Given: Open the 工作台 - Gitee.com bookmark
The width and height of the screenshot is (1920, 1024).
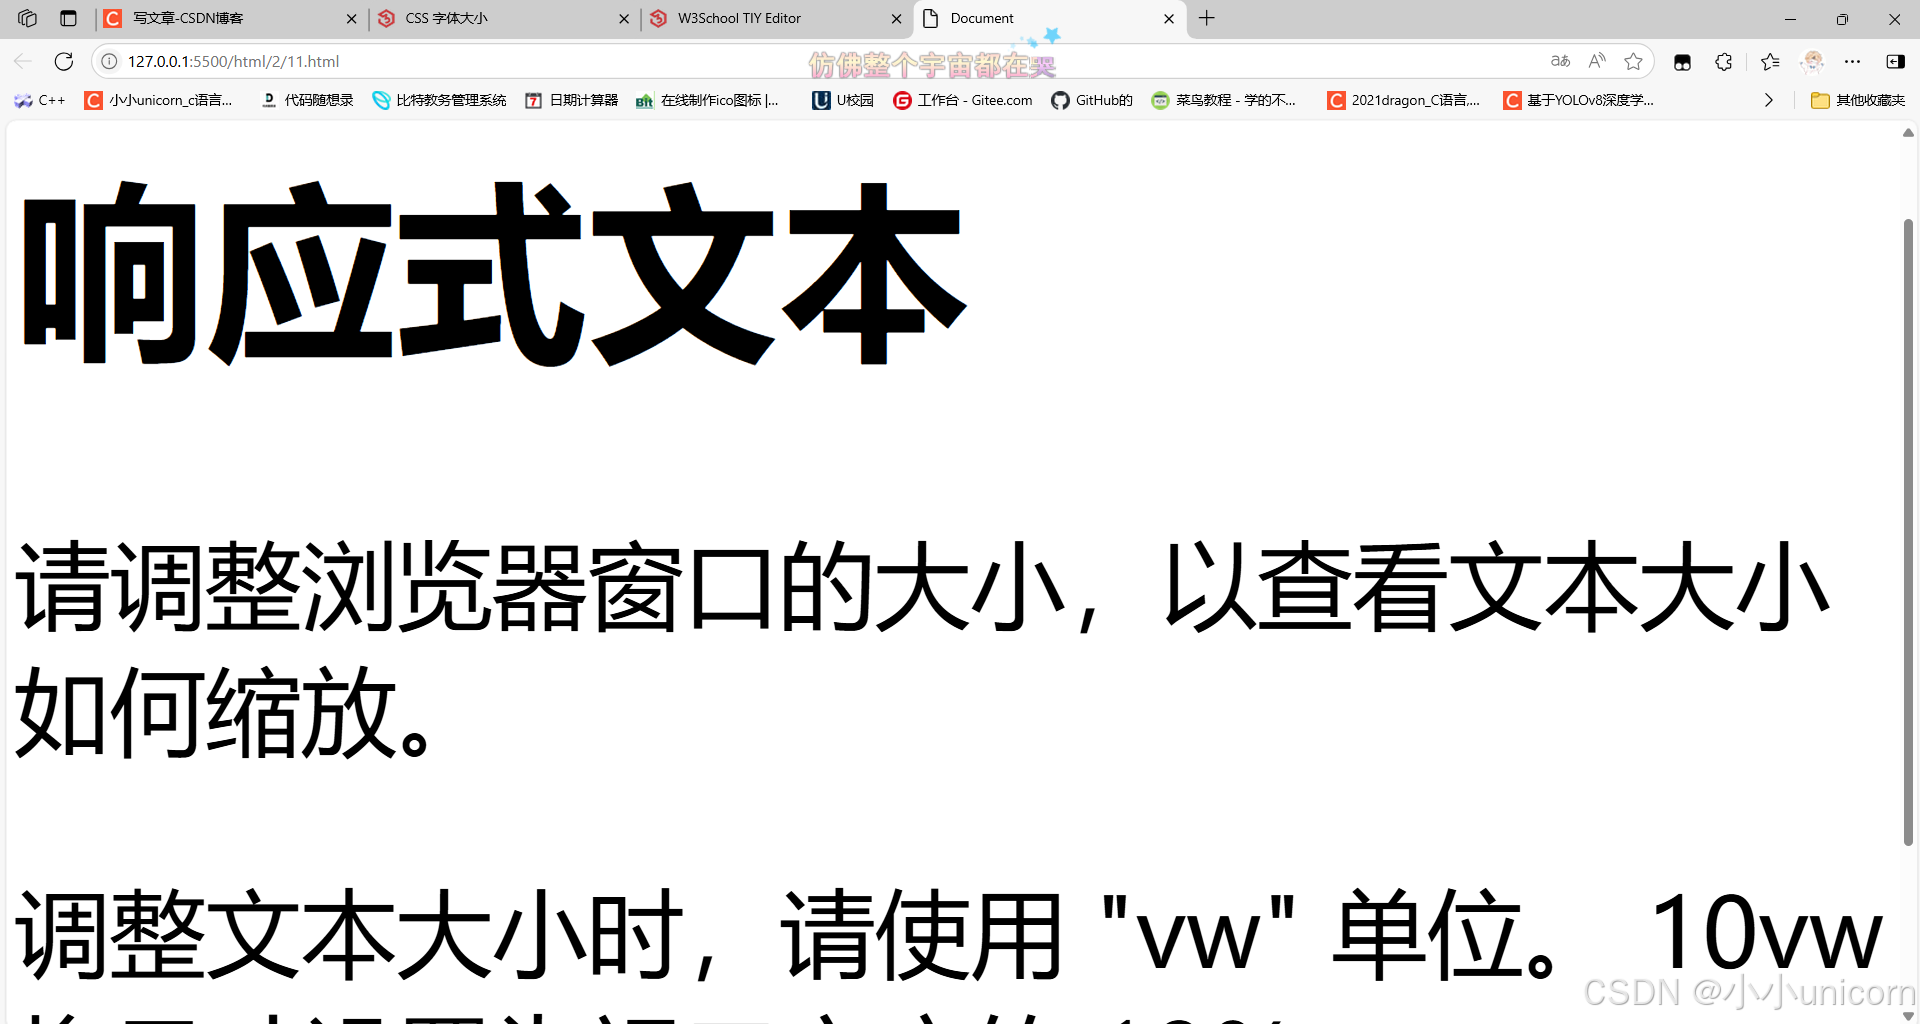Looking at the screenshot, I should click(x=963, y=100).
